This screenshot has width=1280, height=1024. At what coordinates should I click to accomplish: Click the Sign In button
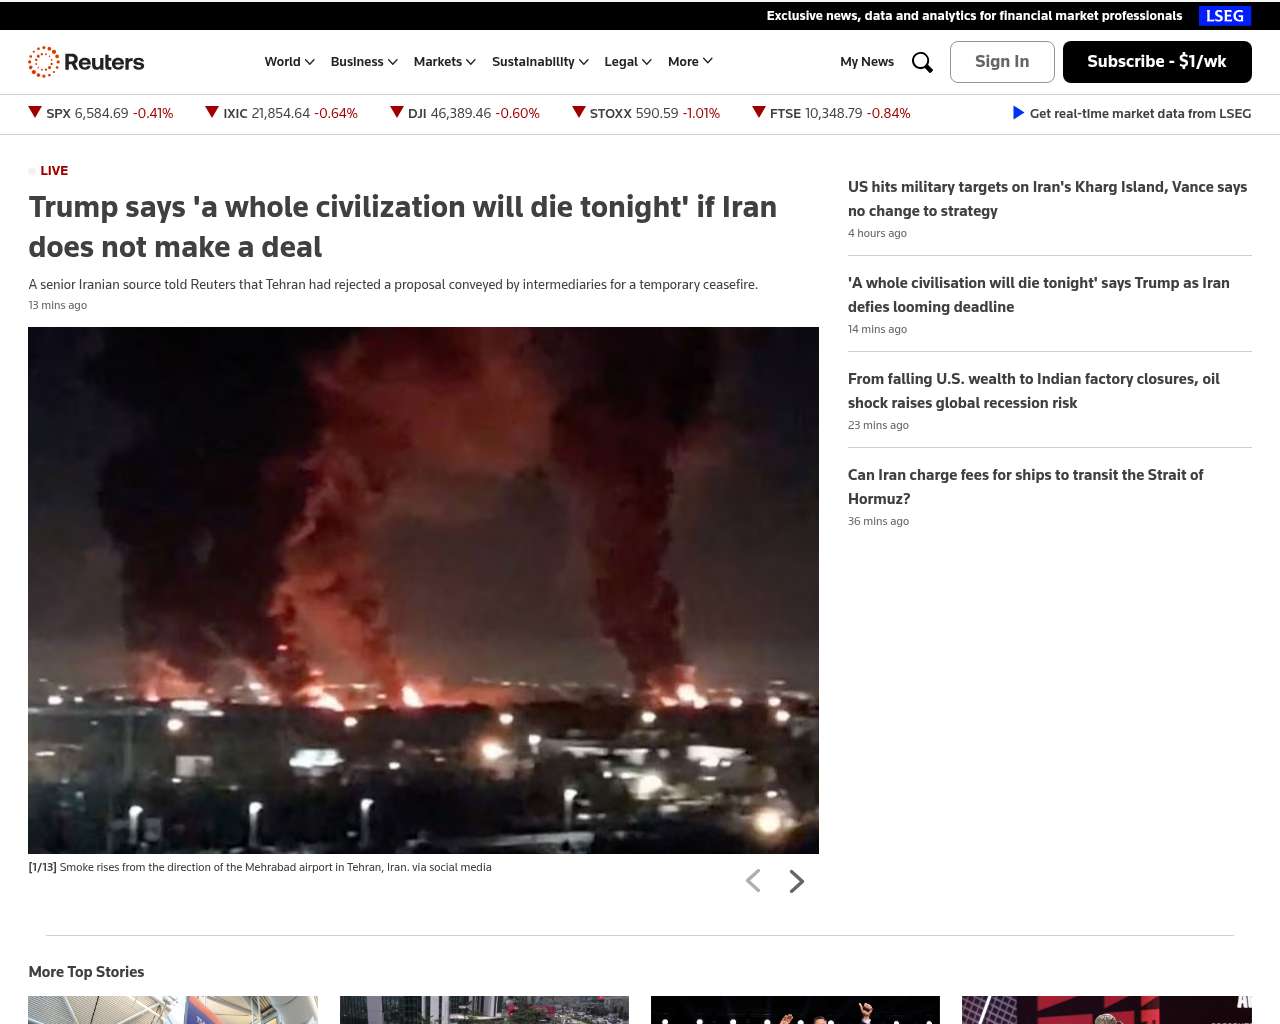coord(1002,62)
